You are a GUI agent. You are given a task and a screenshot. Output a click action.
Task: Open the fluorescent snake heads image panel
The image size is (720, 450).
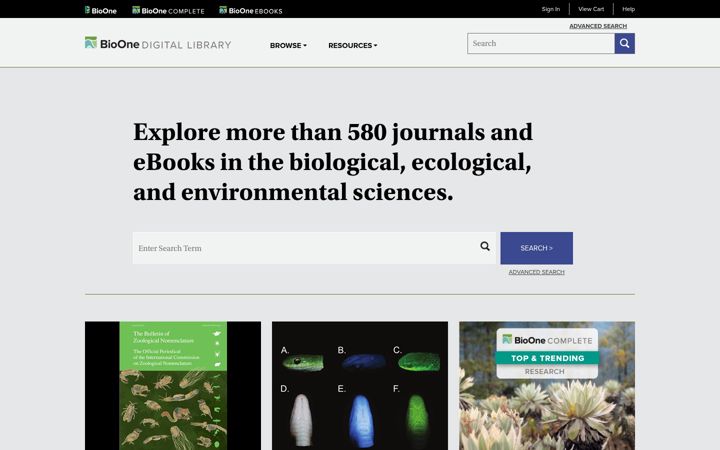[x=360, y=386]
